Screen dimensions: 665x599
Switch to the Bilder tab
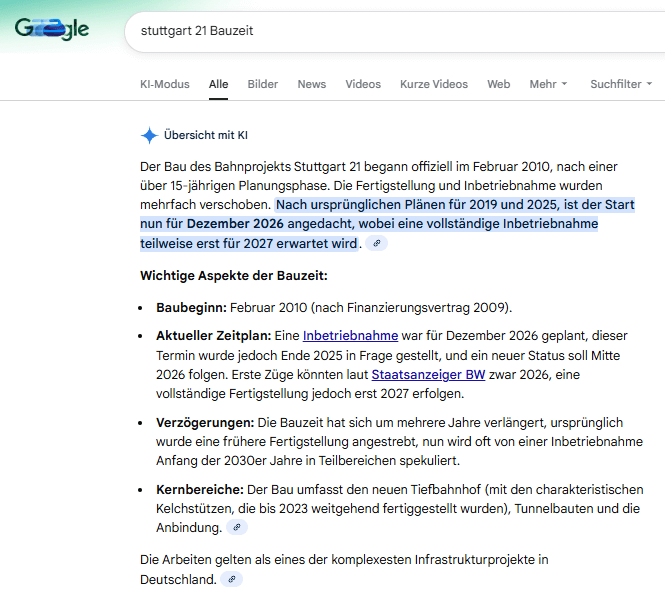[x=263, y=84]
